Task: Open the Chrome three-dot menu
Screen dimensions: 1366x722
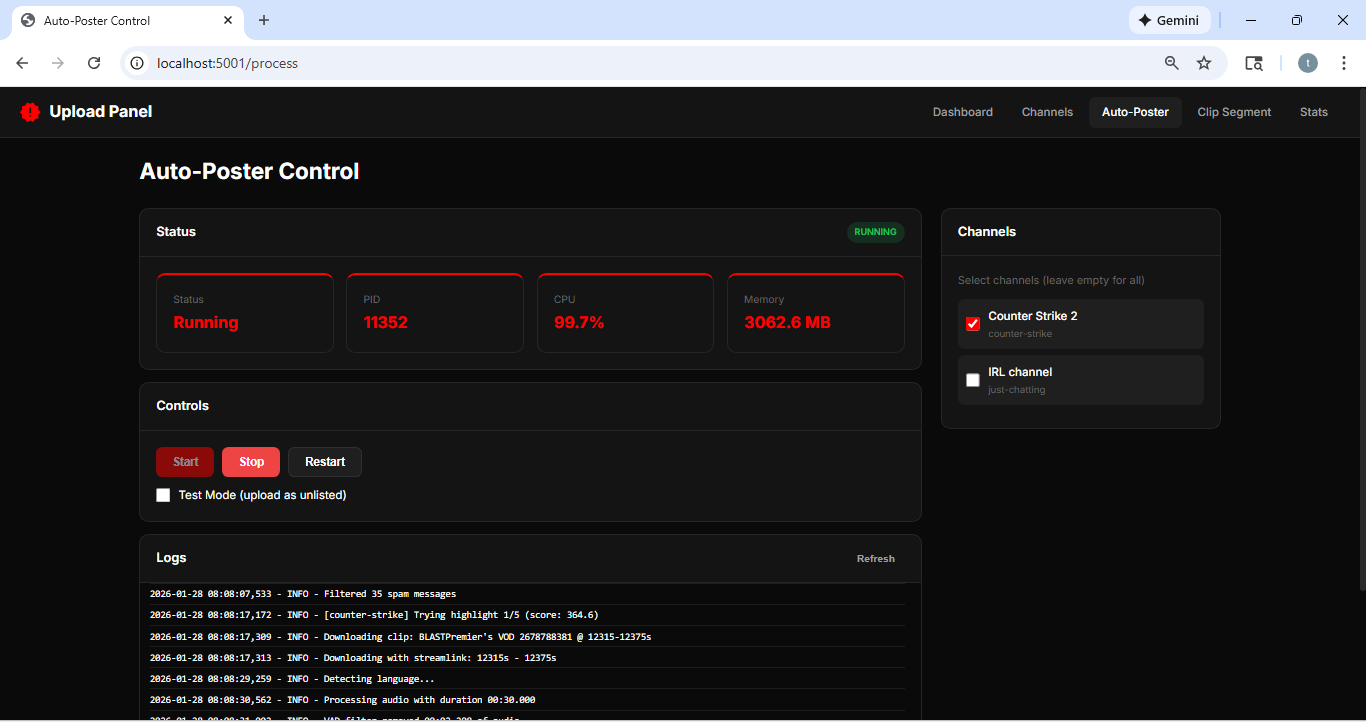Action: coord(1344,63)
